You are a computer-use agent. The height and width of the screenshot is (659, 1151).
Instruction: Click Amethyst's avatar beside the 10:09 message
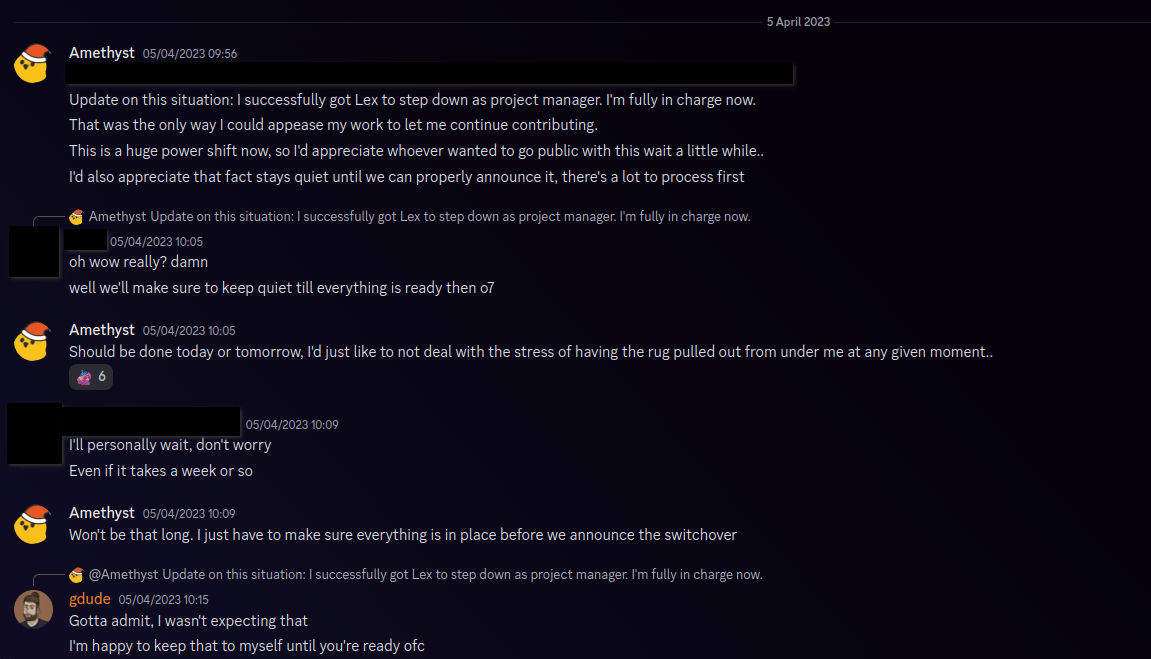click(33, 524)
